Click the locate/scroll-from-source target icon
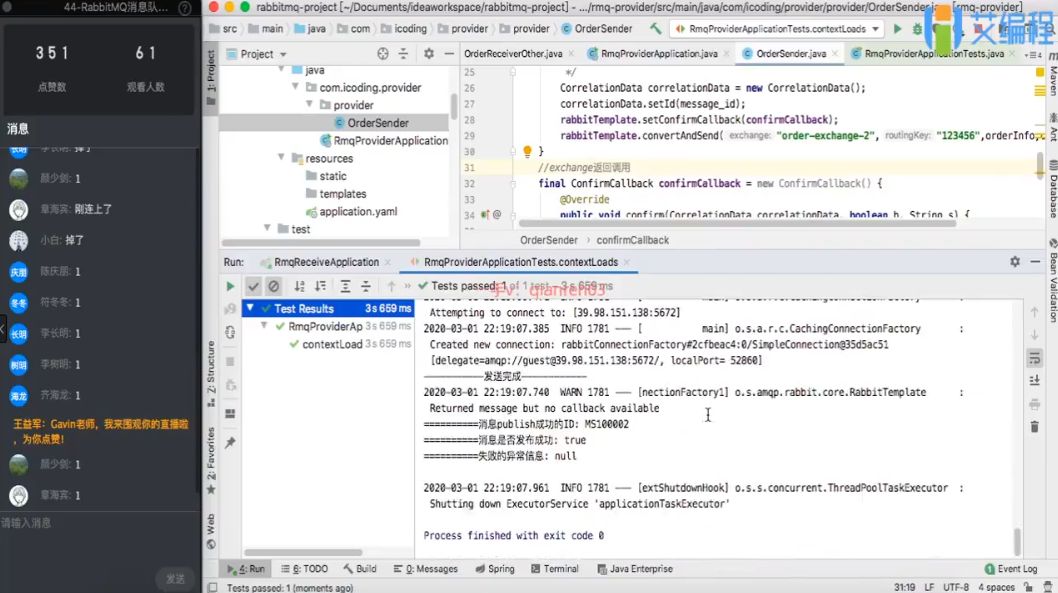Screen dimensions: 1058x593 coord(383,54)
